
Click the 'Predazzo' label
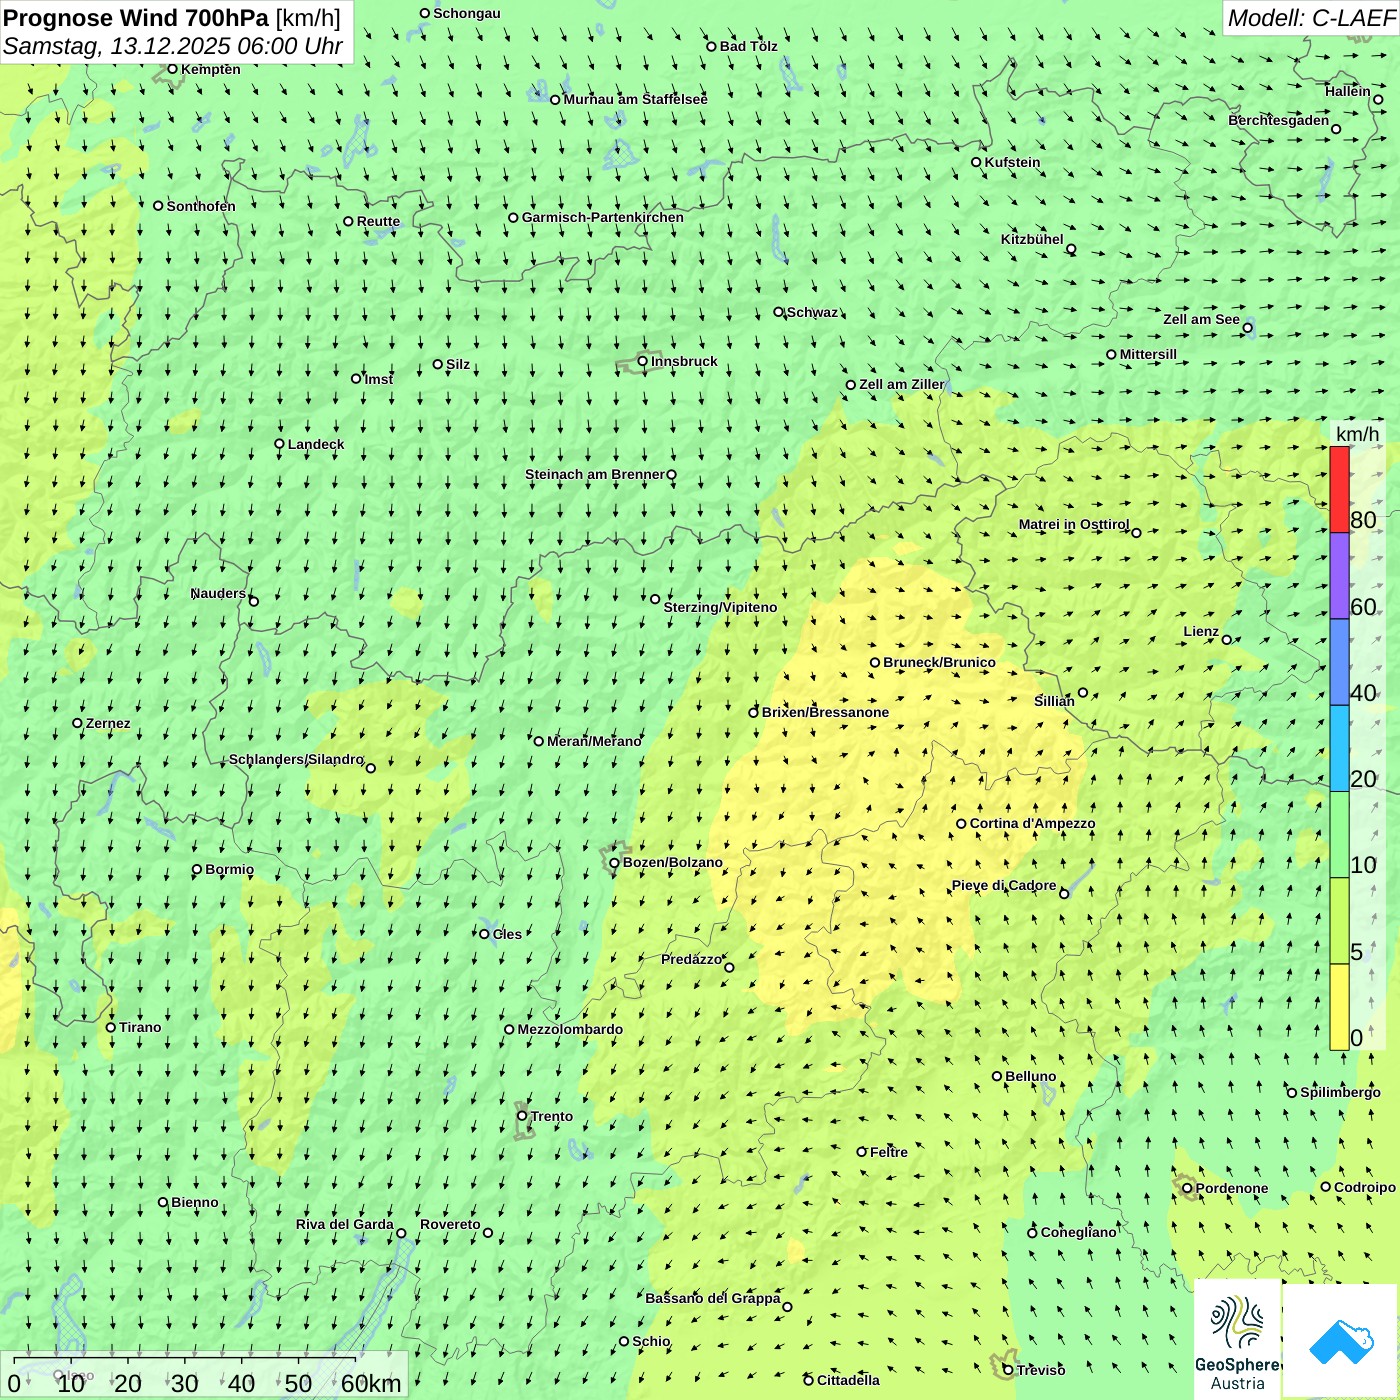691,959
